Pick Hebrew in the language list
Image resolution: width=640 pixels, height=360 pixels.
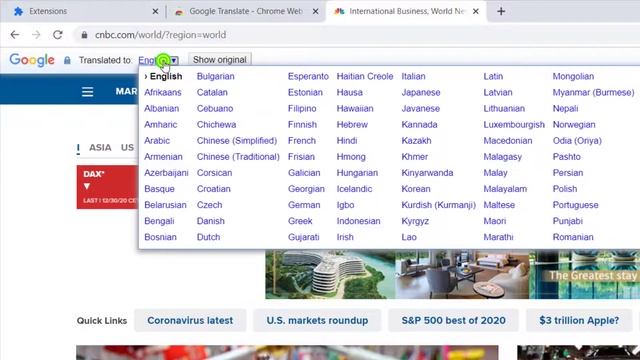352,124
